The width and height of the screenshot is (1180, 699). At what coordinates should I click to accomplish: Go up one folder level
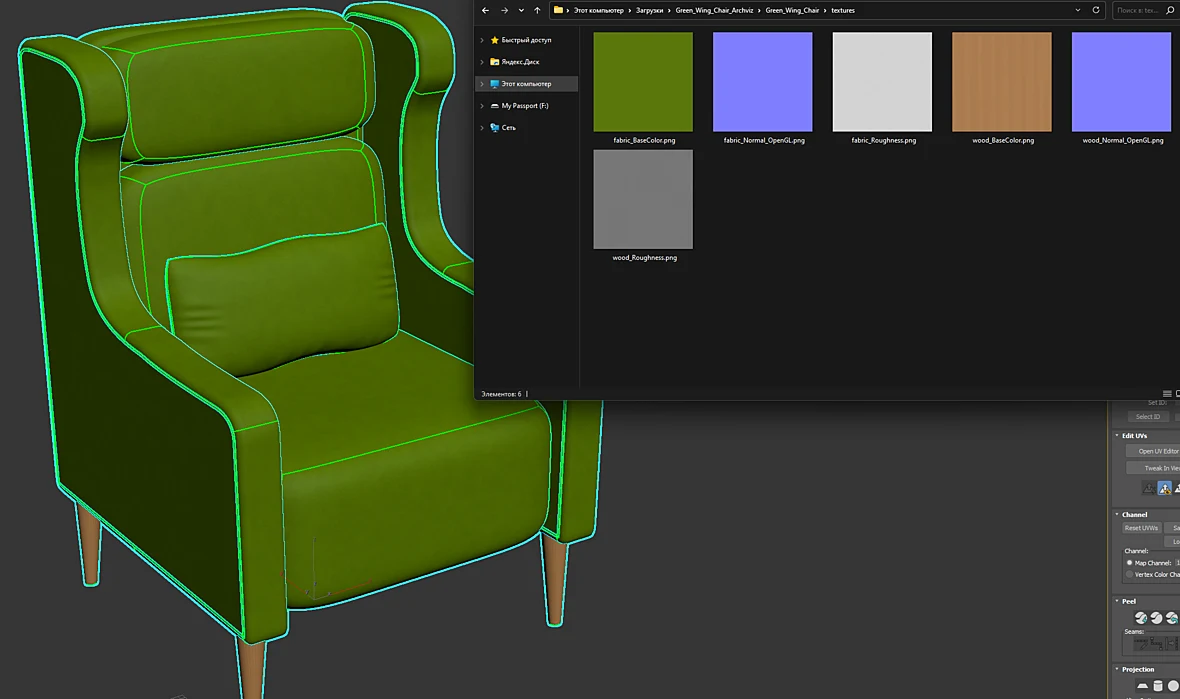[x=537, y=11]
